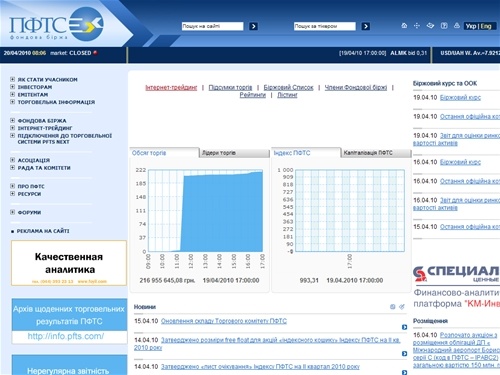Expand ФОРУМИ plus icon
The image size is (500, 375).
(x=12, y=212)
